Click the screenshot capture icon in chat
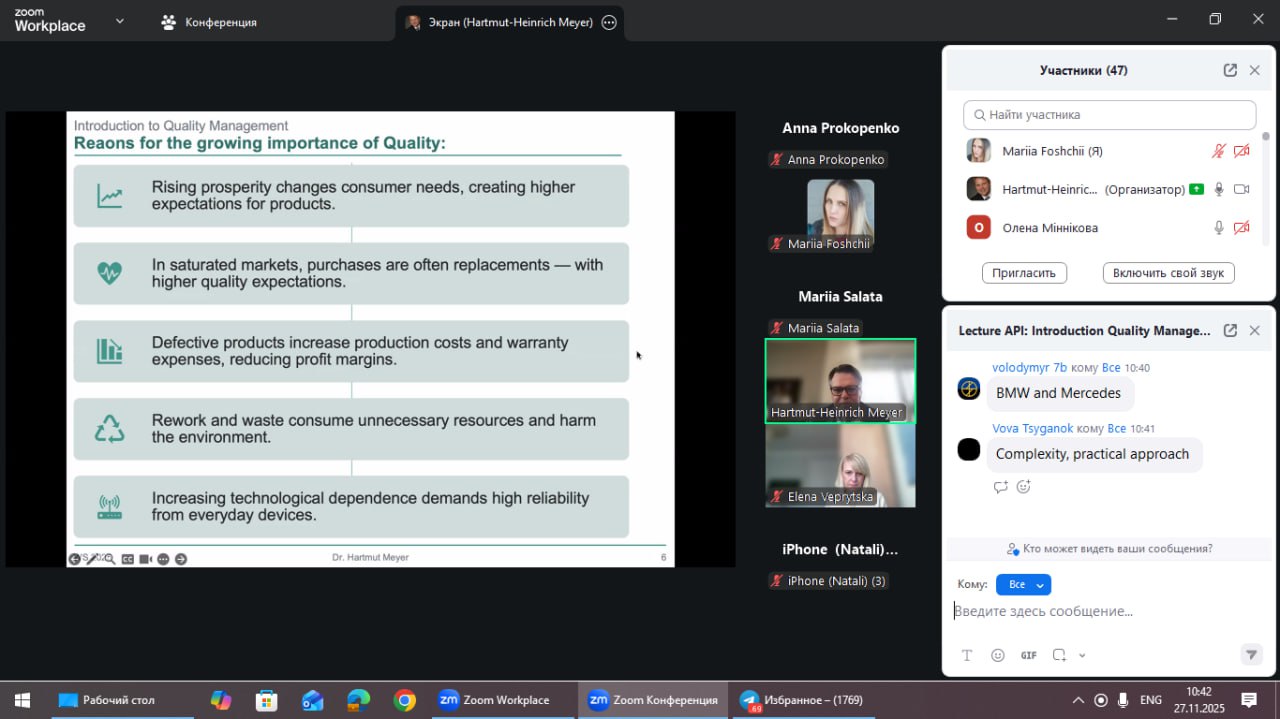This screenshot has height=719, width=1280. click(x=1059, y=655)
